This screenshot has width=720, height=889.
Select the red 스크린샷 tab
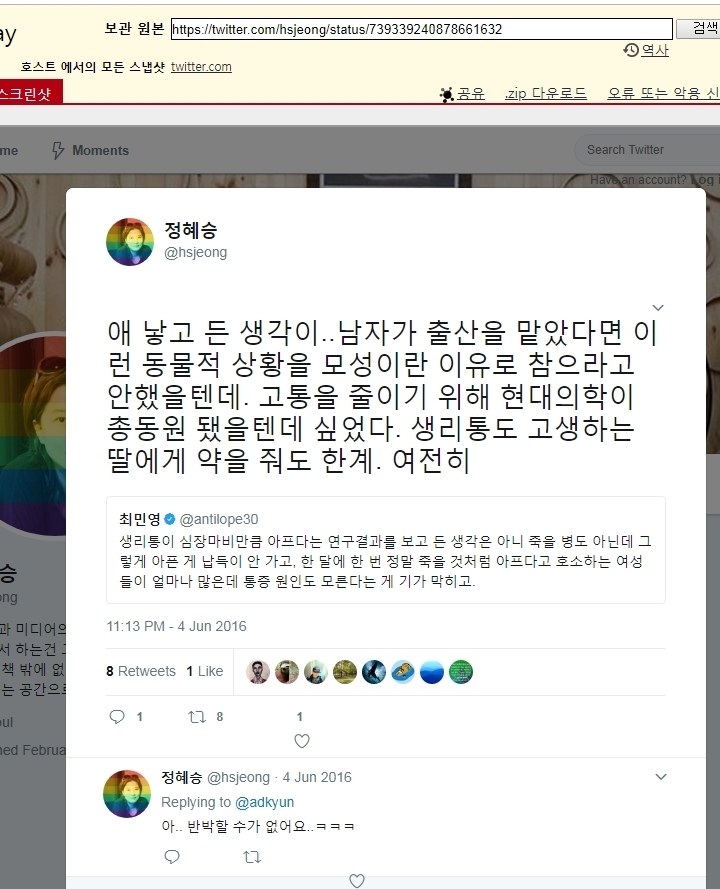pyautogui.click(x=28, y=93)
